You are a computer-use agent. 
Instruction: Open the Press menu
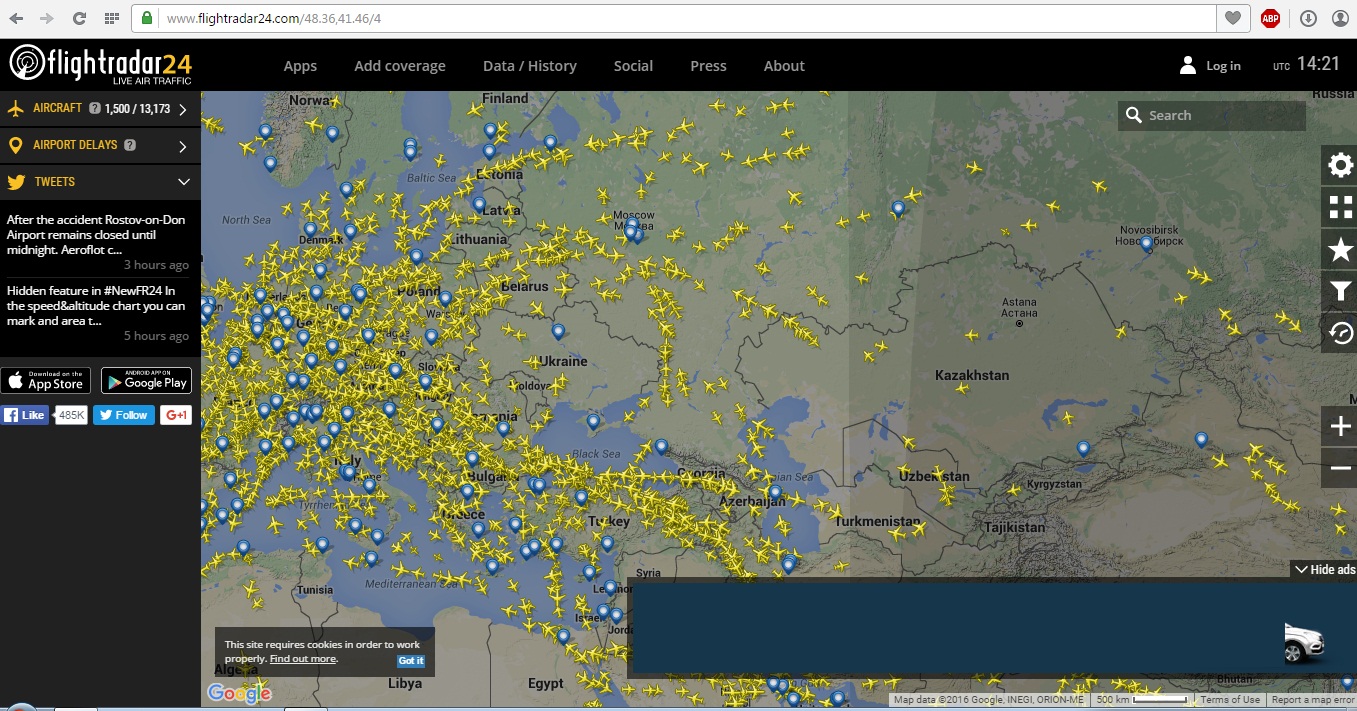click(x=708, y=66)
